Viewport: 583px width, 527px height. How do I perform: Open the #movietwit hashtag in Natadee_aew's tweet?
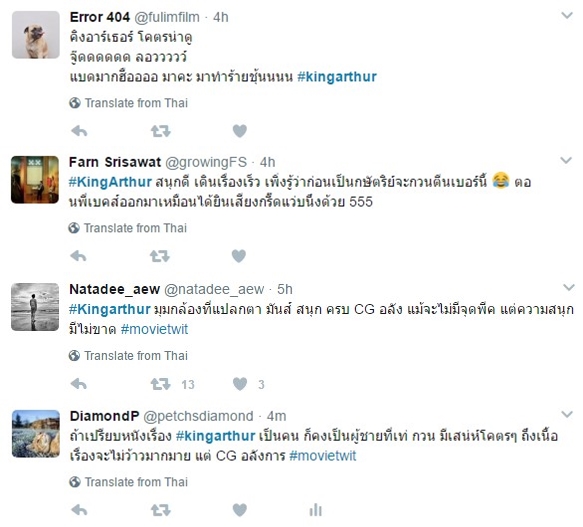[154, 329]
